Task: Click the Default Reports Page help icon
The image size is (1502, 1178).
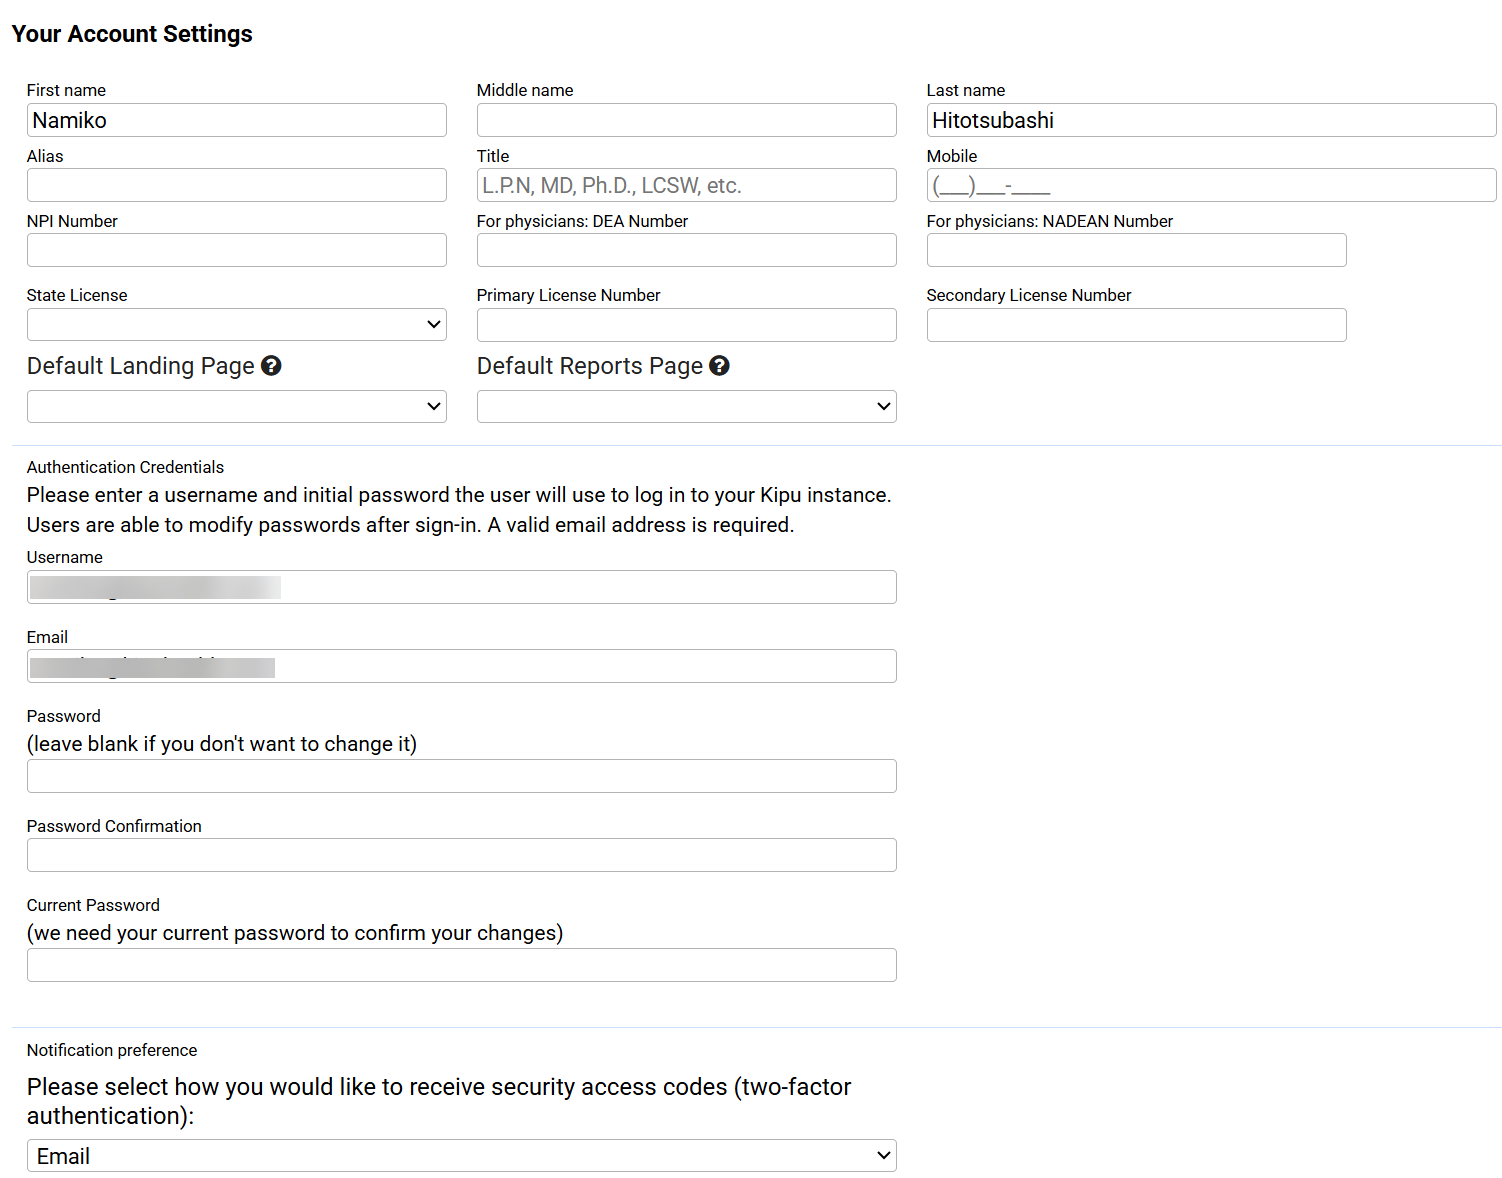Action: point(719,366)
